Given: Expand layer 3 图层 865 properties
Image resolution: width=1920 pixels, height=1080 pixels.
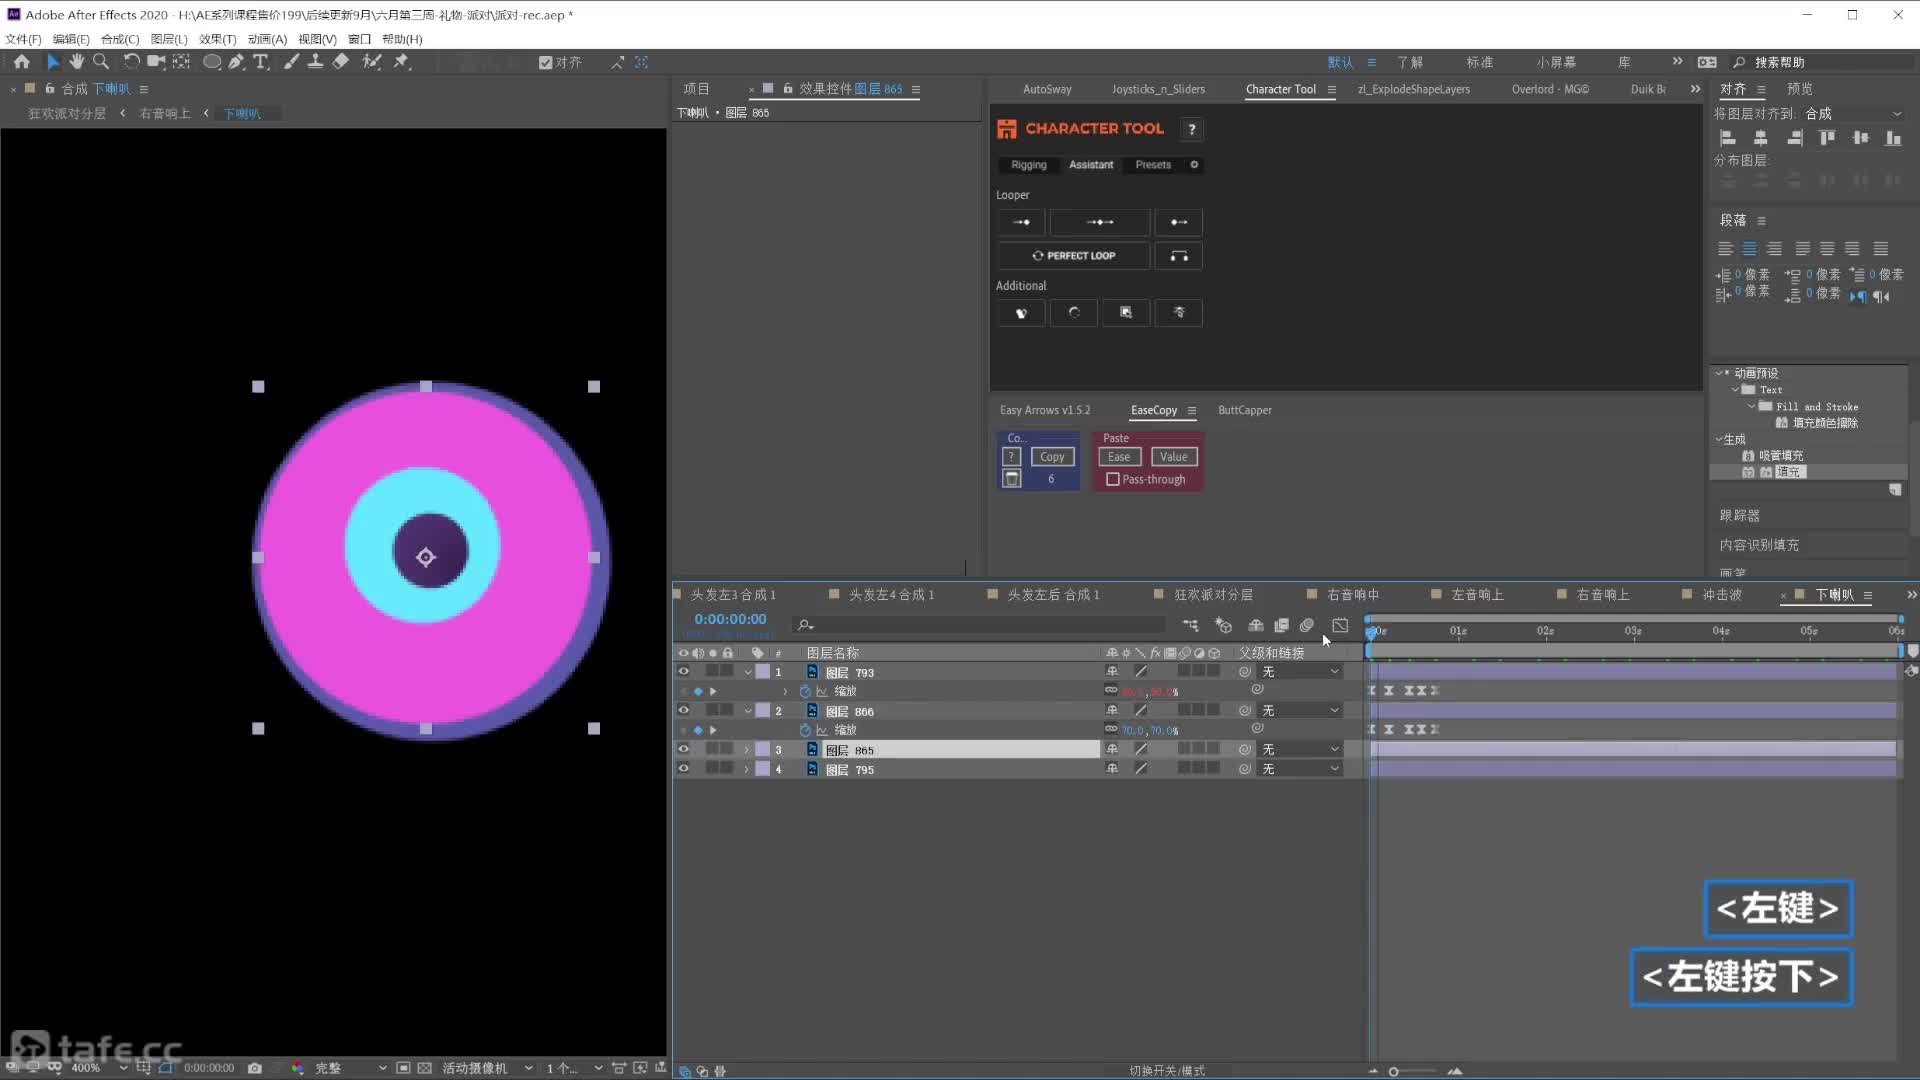Looking at the screenshot, I should coord(746,750).
